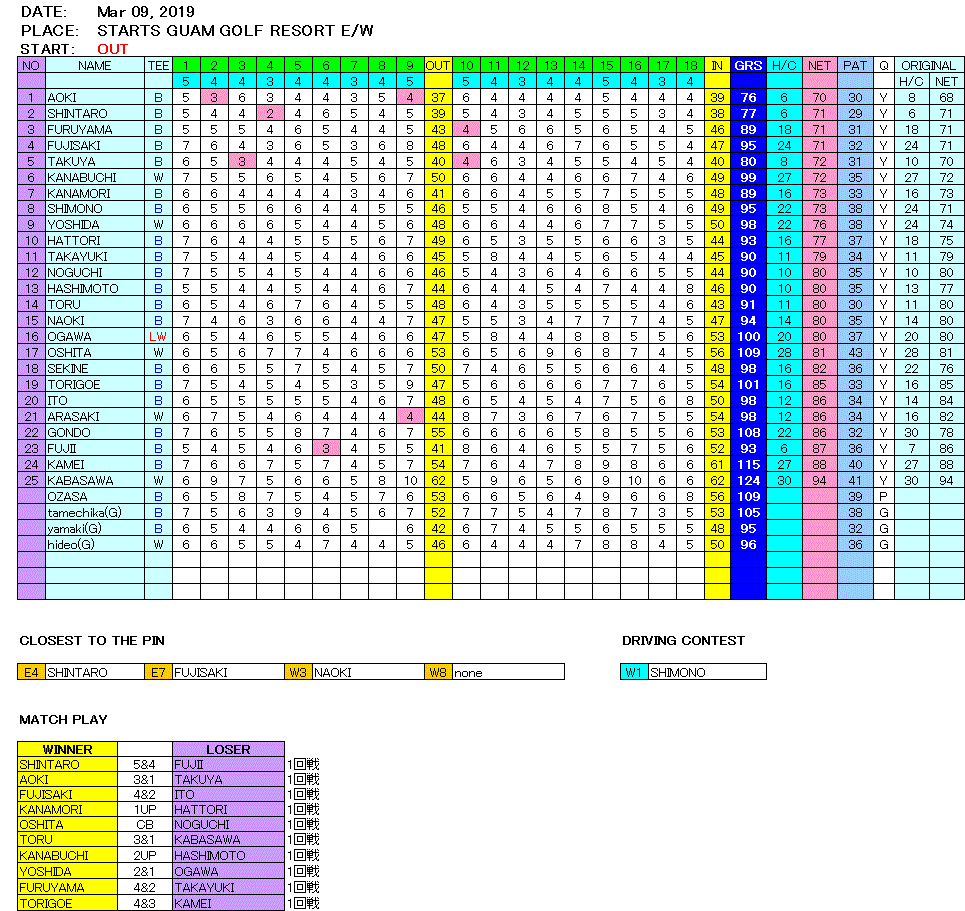Select the yellow OUT column header
The height and width of the screenshot is (911, 965).
tap(438, 65)
